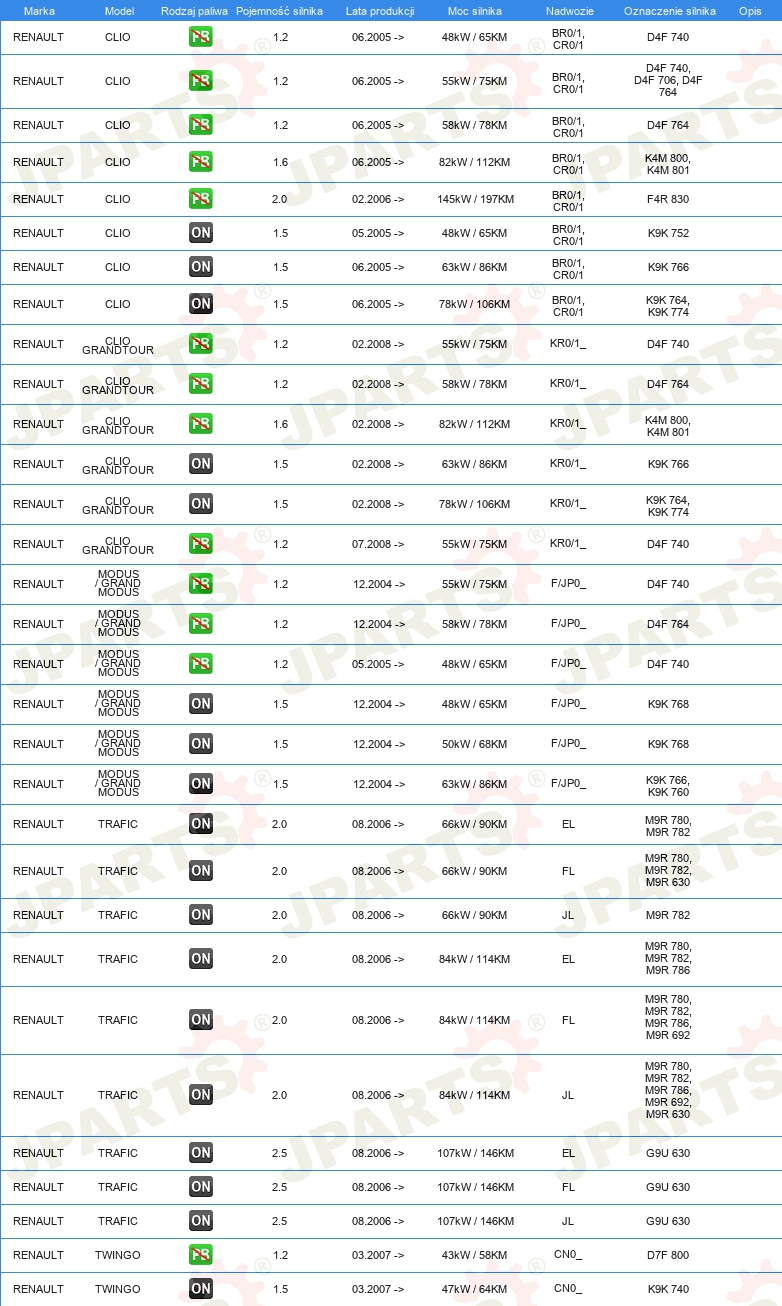Click the petrol icon in the MODUS 58kW / 78KM row
782x1306 pixels.
(201, 624)
